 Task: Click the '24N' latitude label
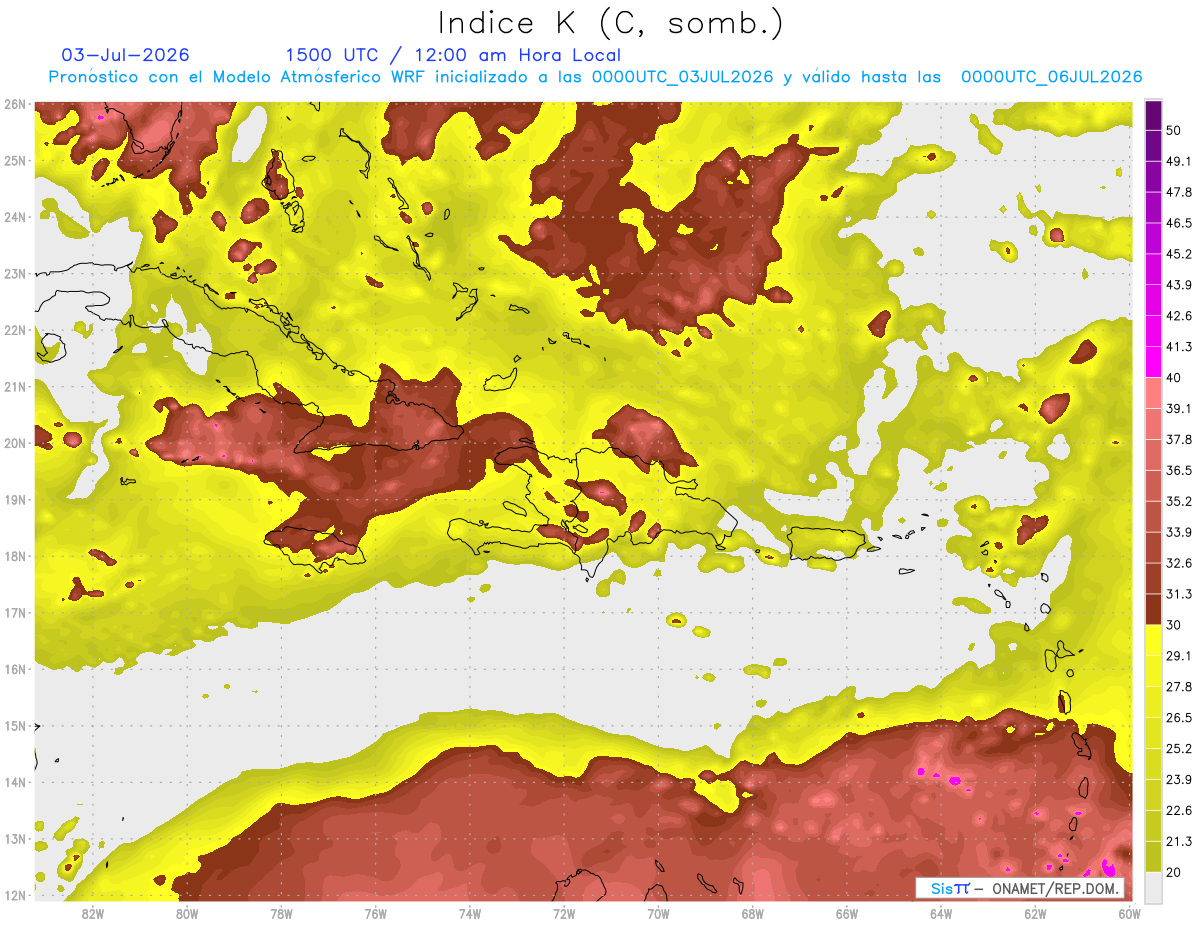pyautogui.click(x=14, y=217)
